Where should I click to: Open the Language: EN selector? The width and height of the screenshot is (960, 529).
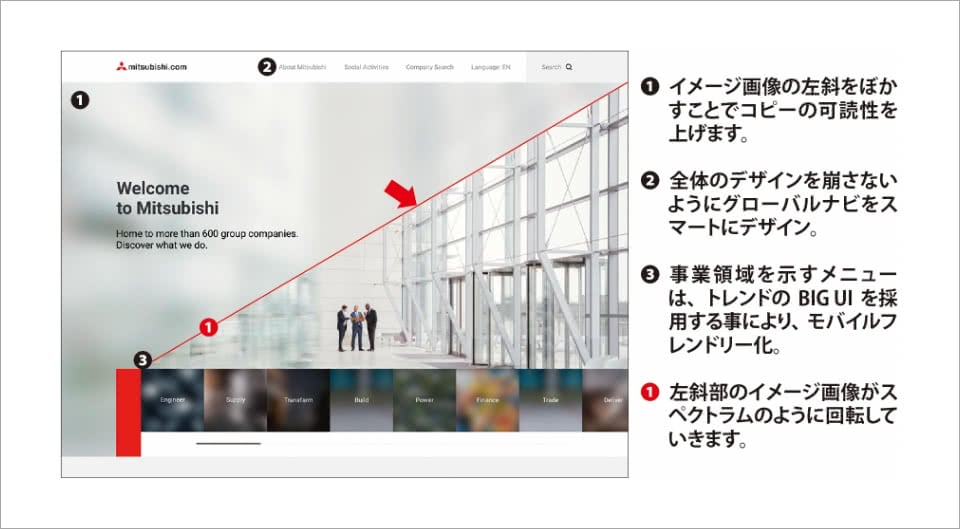pyautogui.click(x=491, y=67)
